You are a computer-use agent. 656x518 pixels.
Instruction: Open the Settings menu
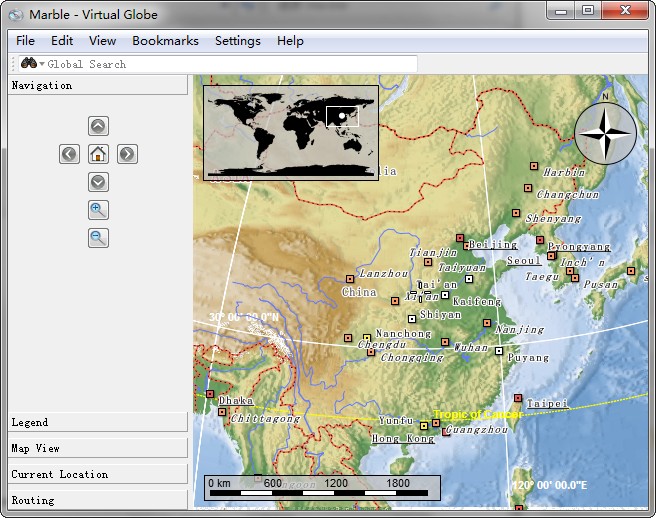(x=237, y=41)
